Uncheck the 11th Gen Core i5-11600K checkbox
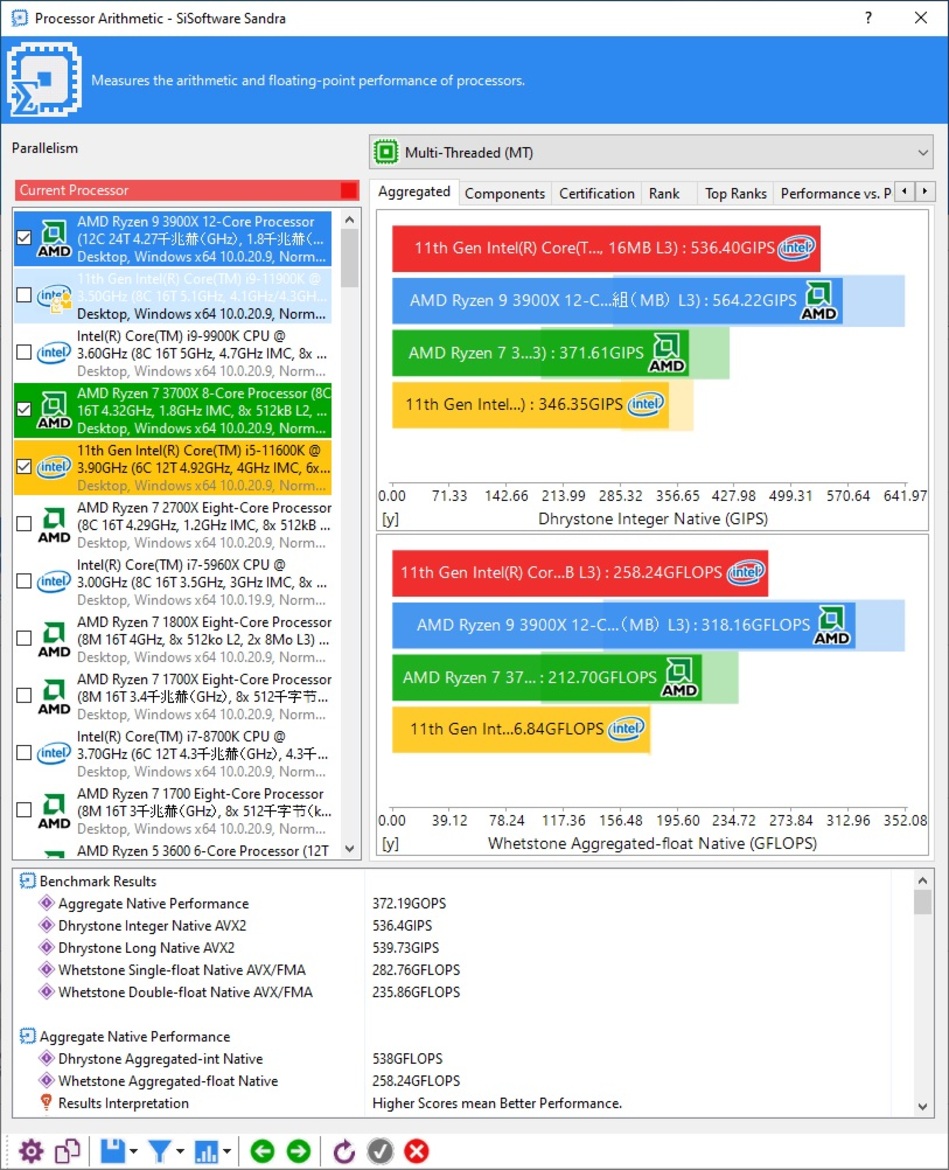 [x=24, y=466]
